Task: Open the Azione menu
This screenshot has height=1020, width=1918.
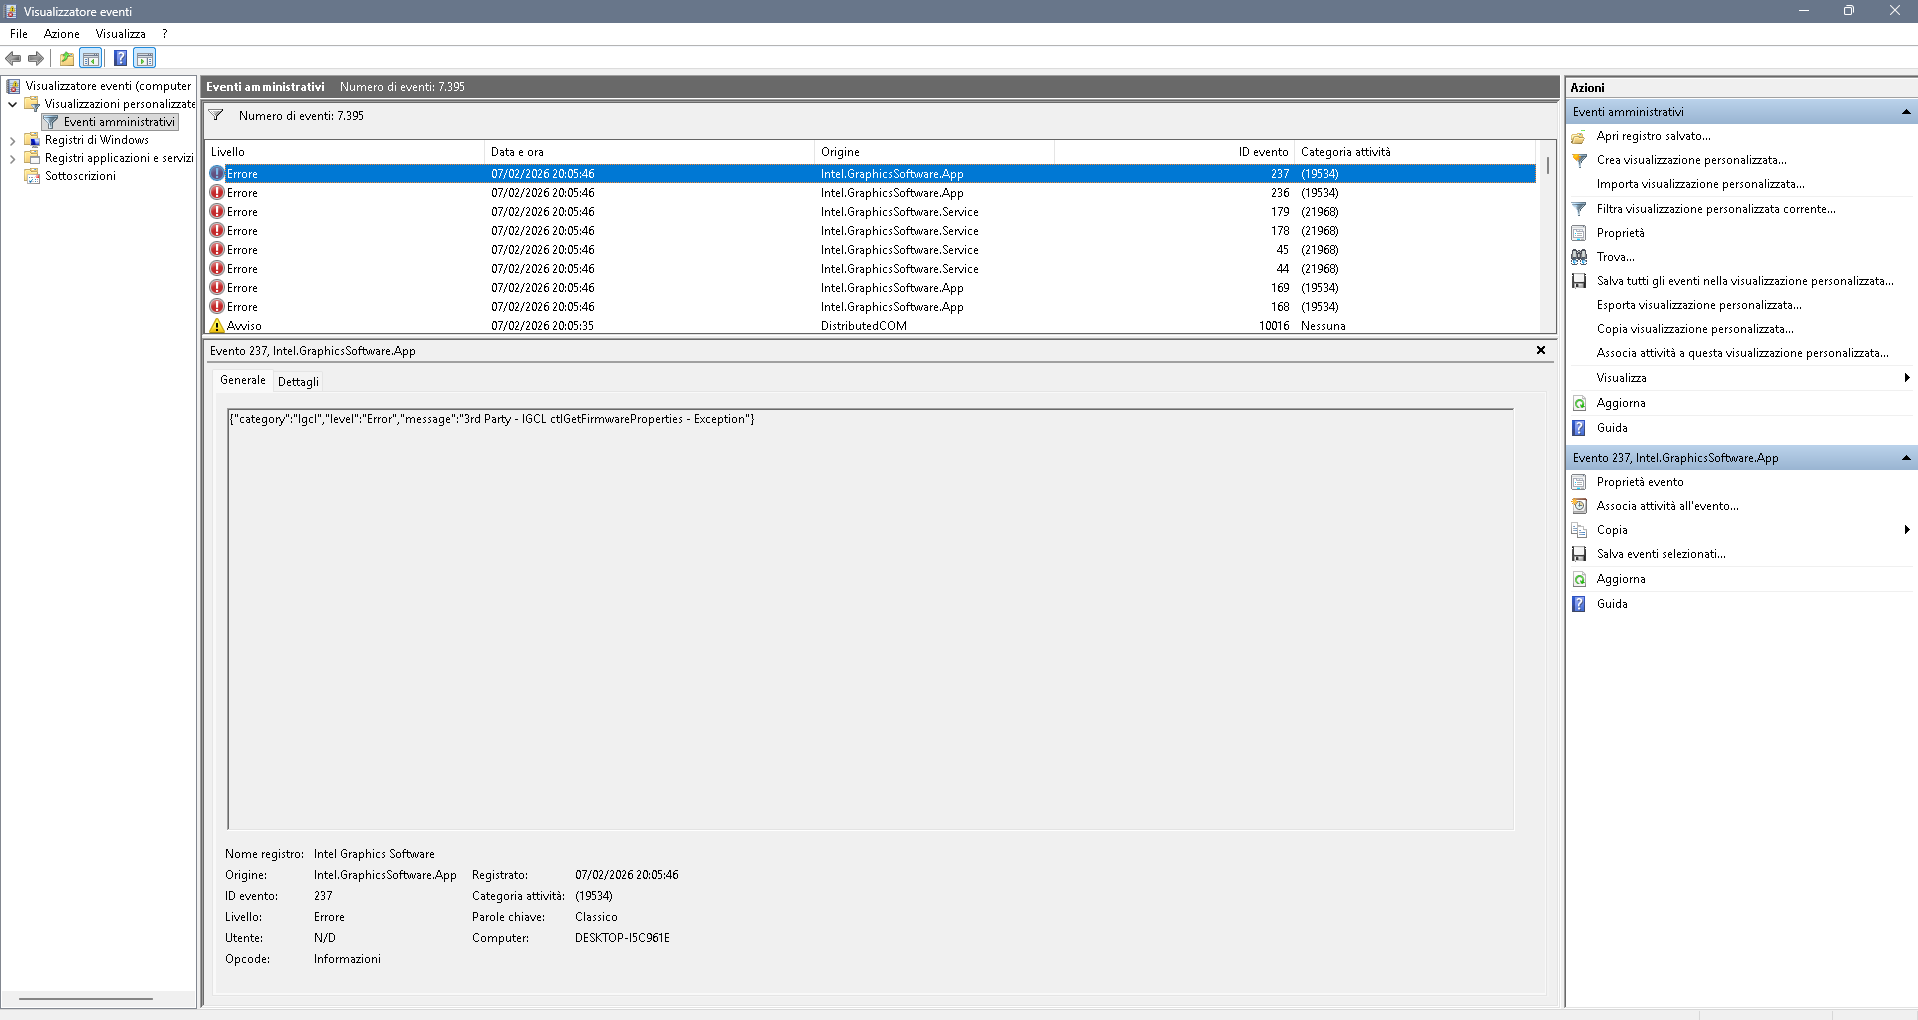Action: click(61, 34)
